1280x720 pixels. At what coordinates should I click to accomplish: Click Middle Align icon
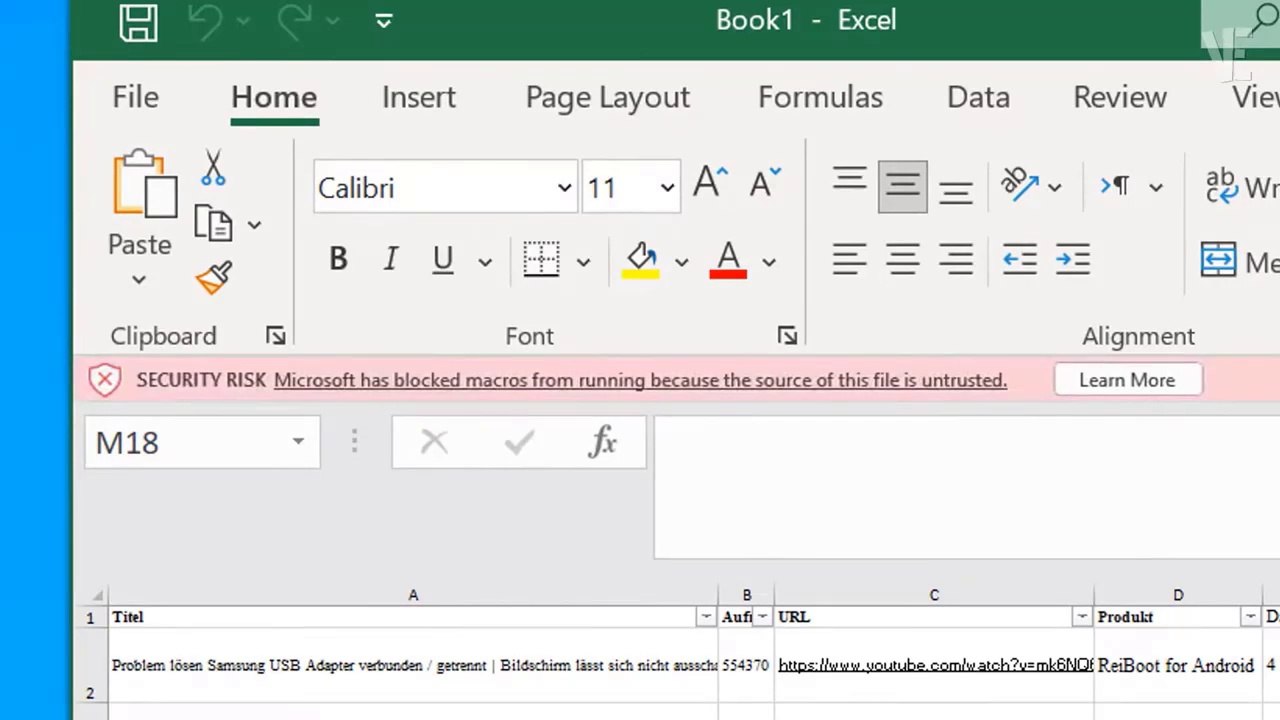(903, 187)
